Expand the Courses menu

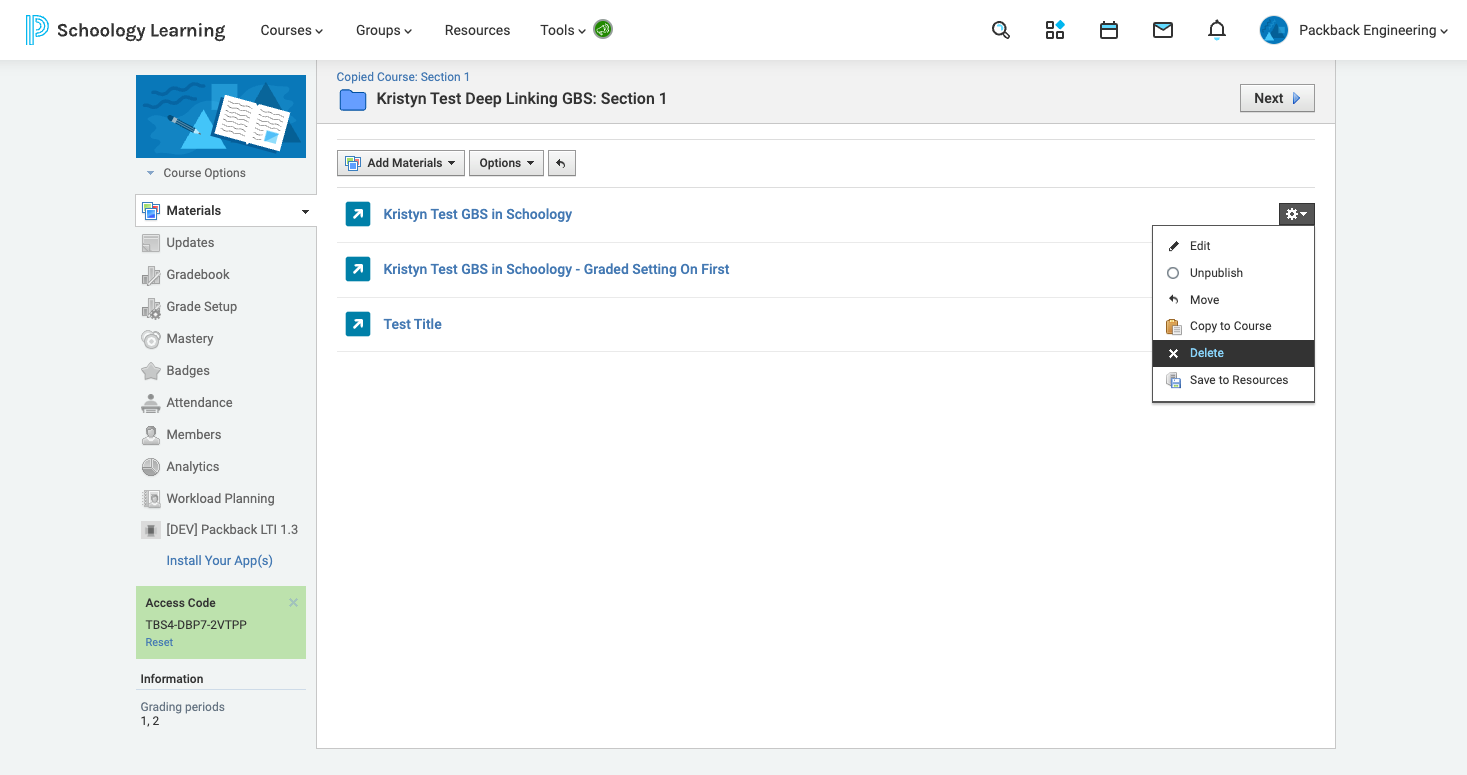click(291, 30)
